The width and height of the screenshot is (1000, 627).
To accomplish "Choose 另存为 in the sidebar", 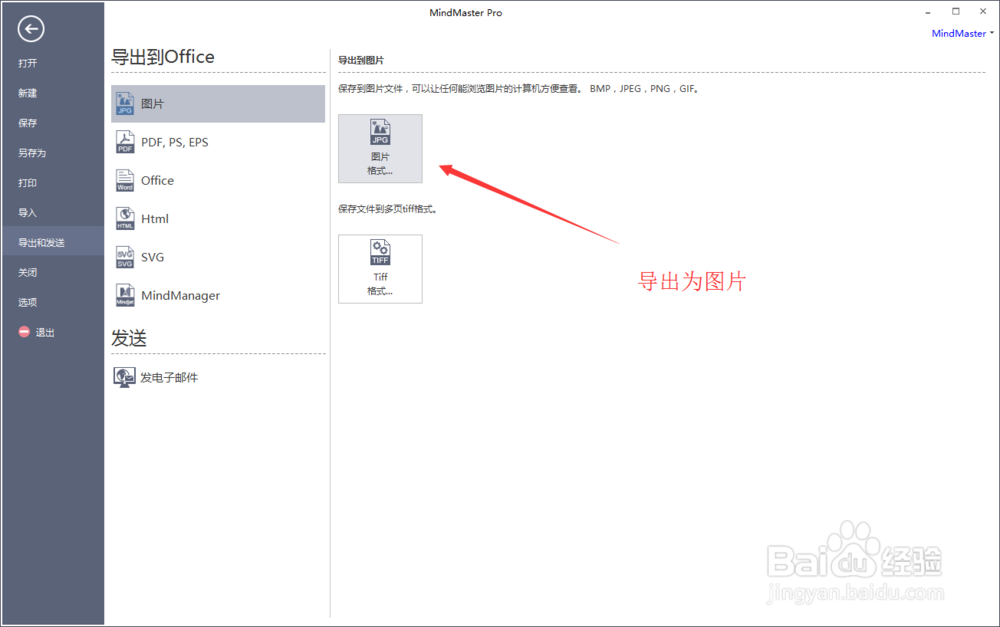I will coord(32,153).
